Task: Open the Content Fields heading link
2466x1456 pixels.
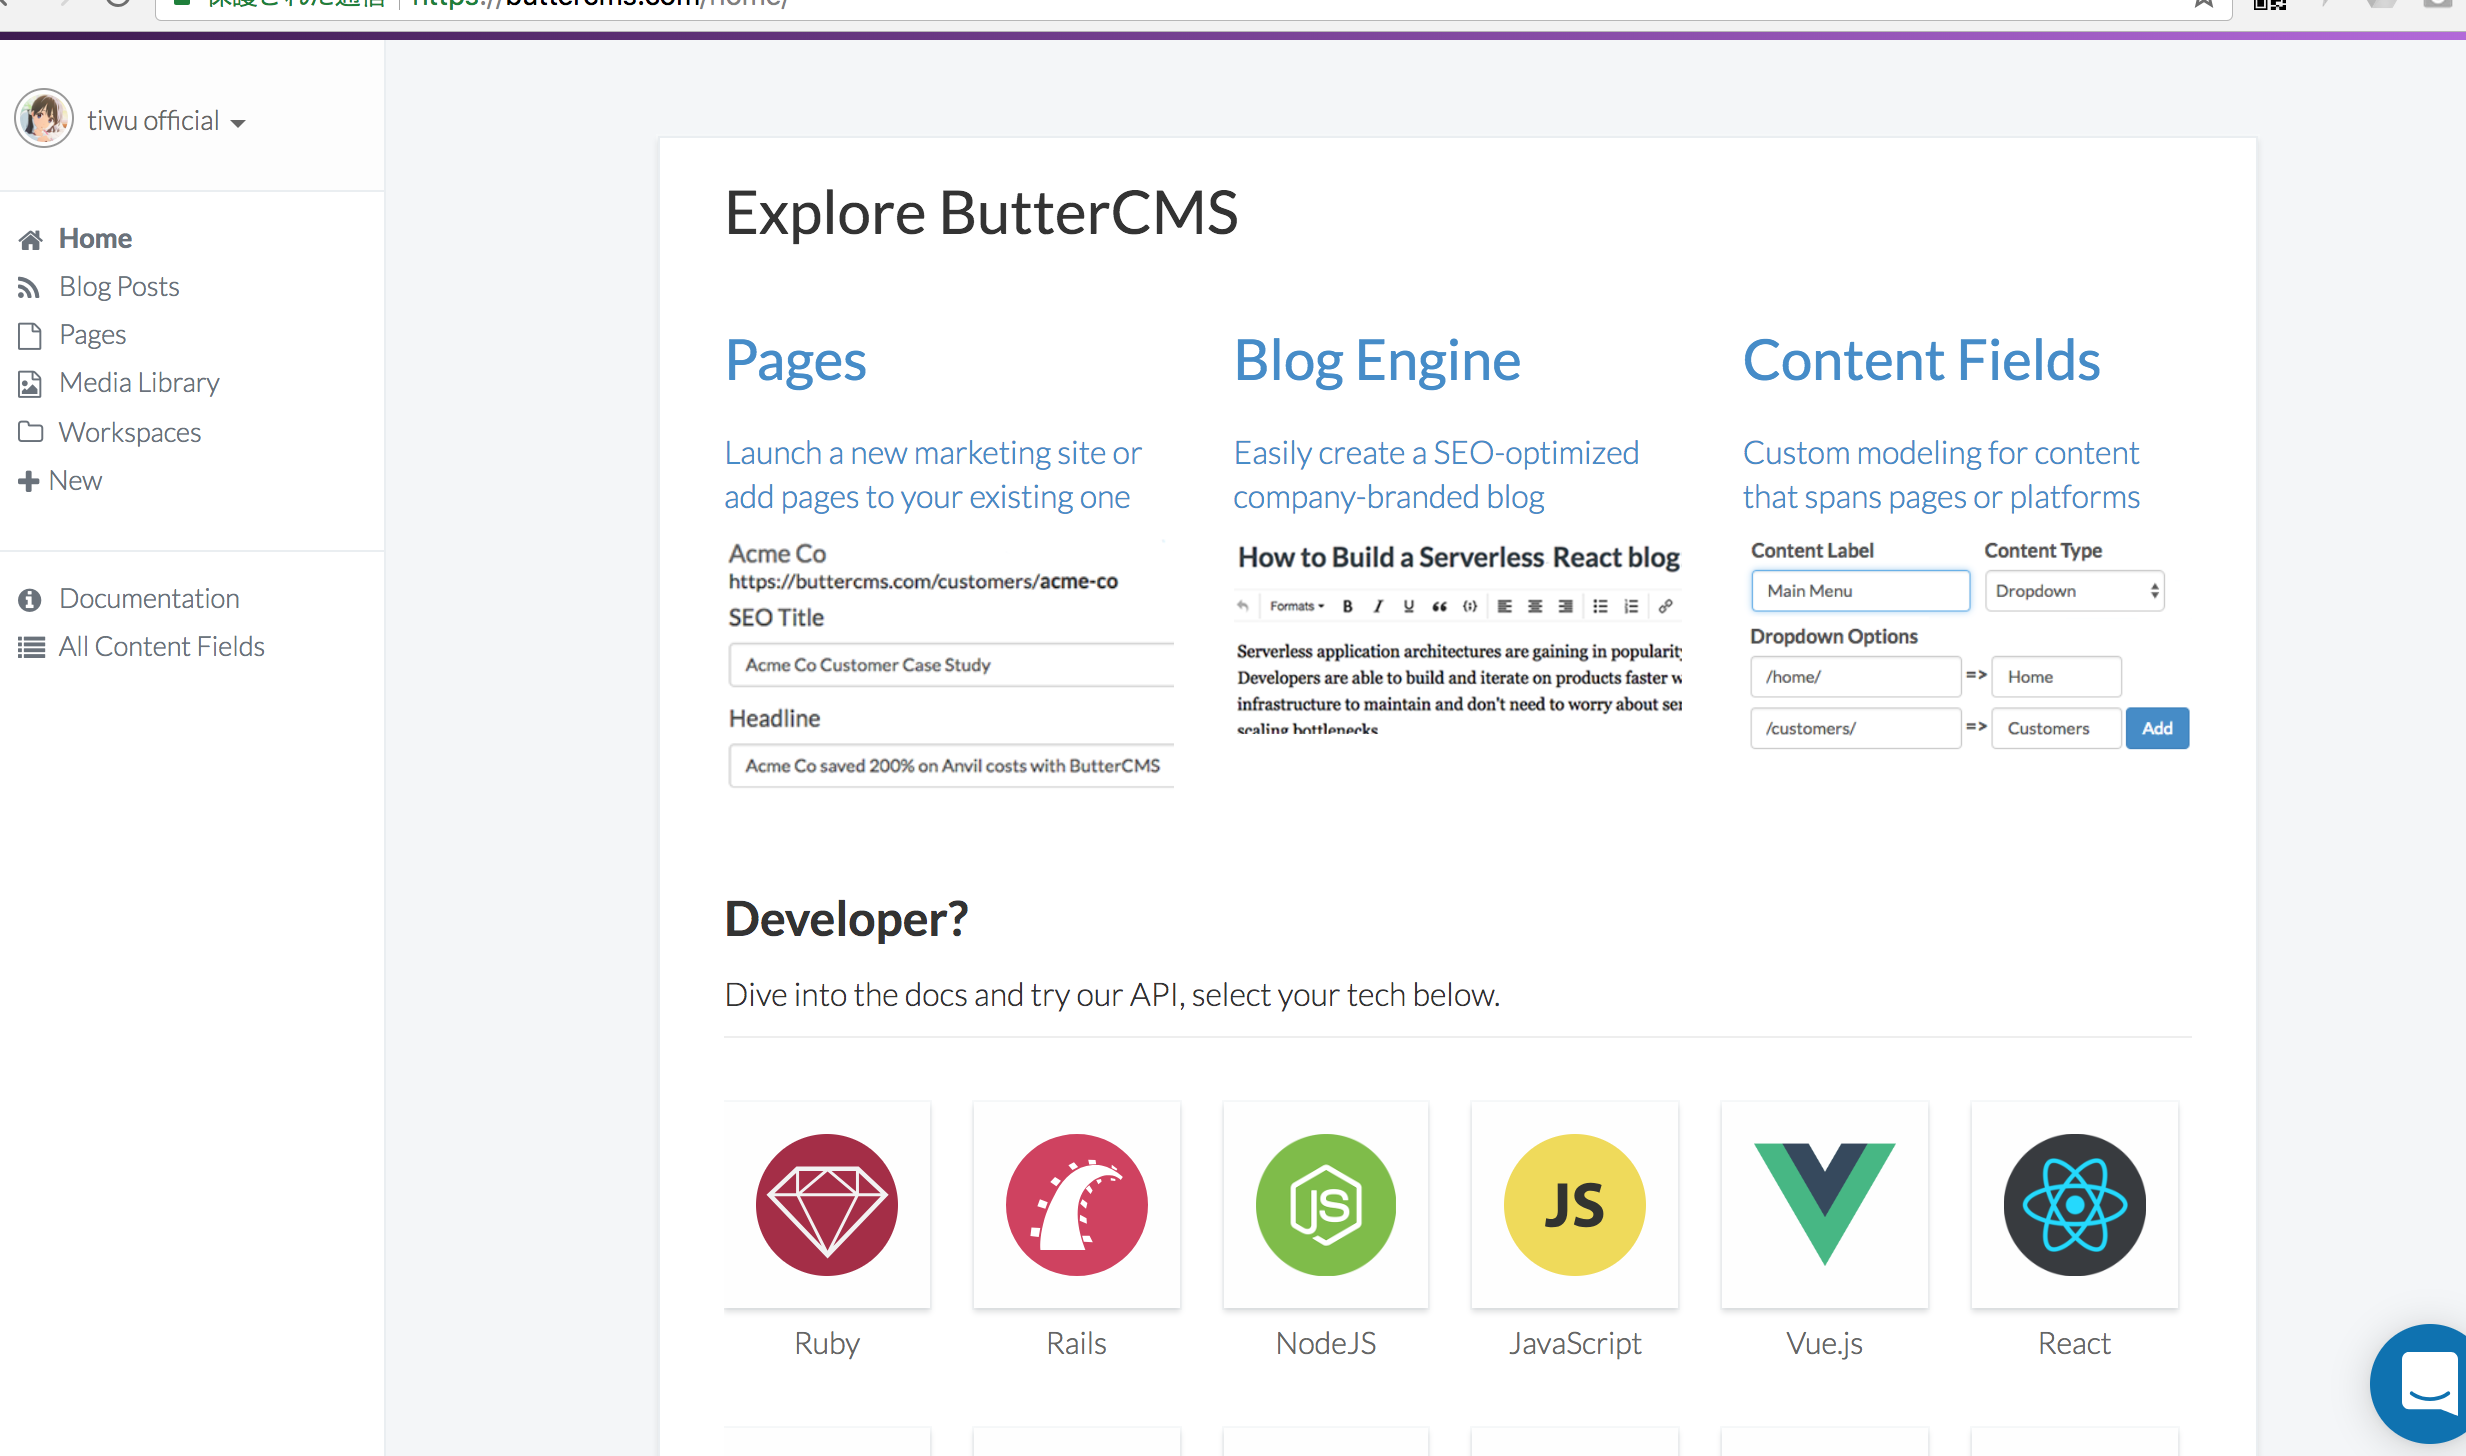Action: [x=1921, y=360]
